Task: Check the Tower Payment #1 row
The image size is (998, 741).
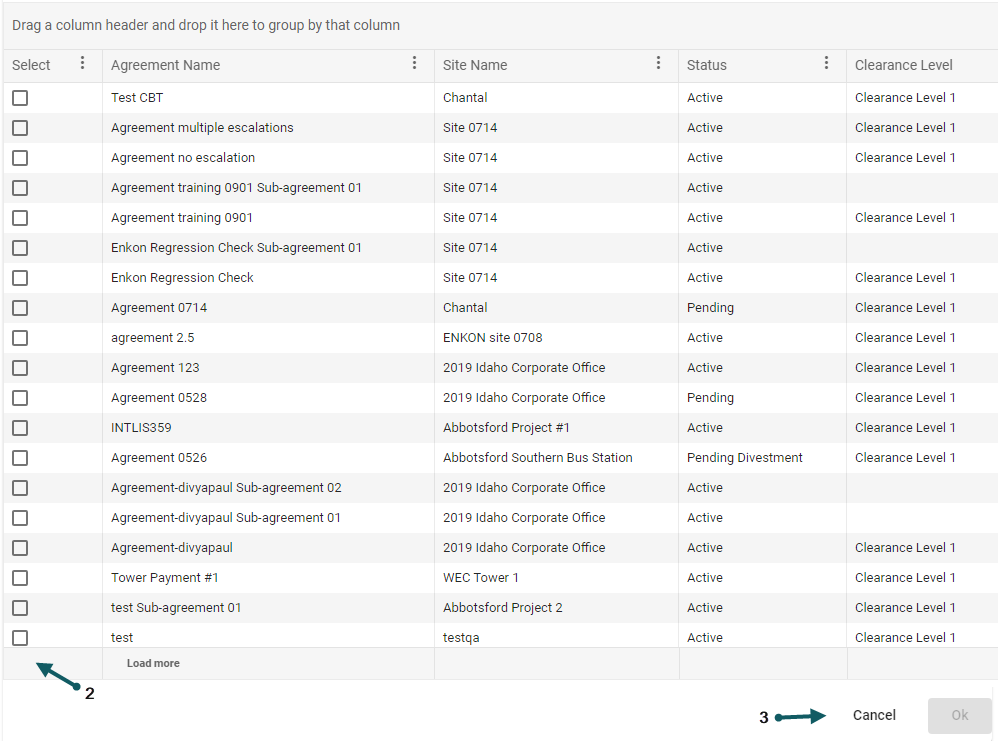Action: click(x=20, y=578)
